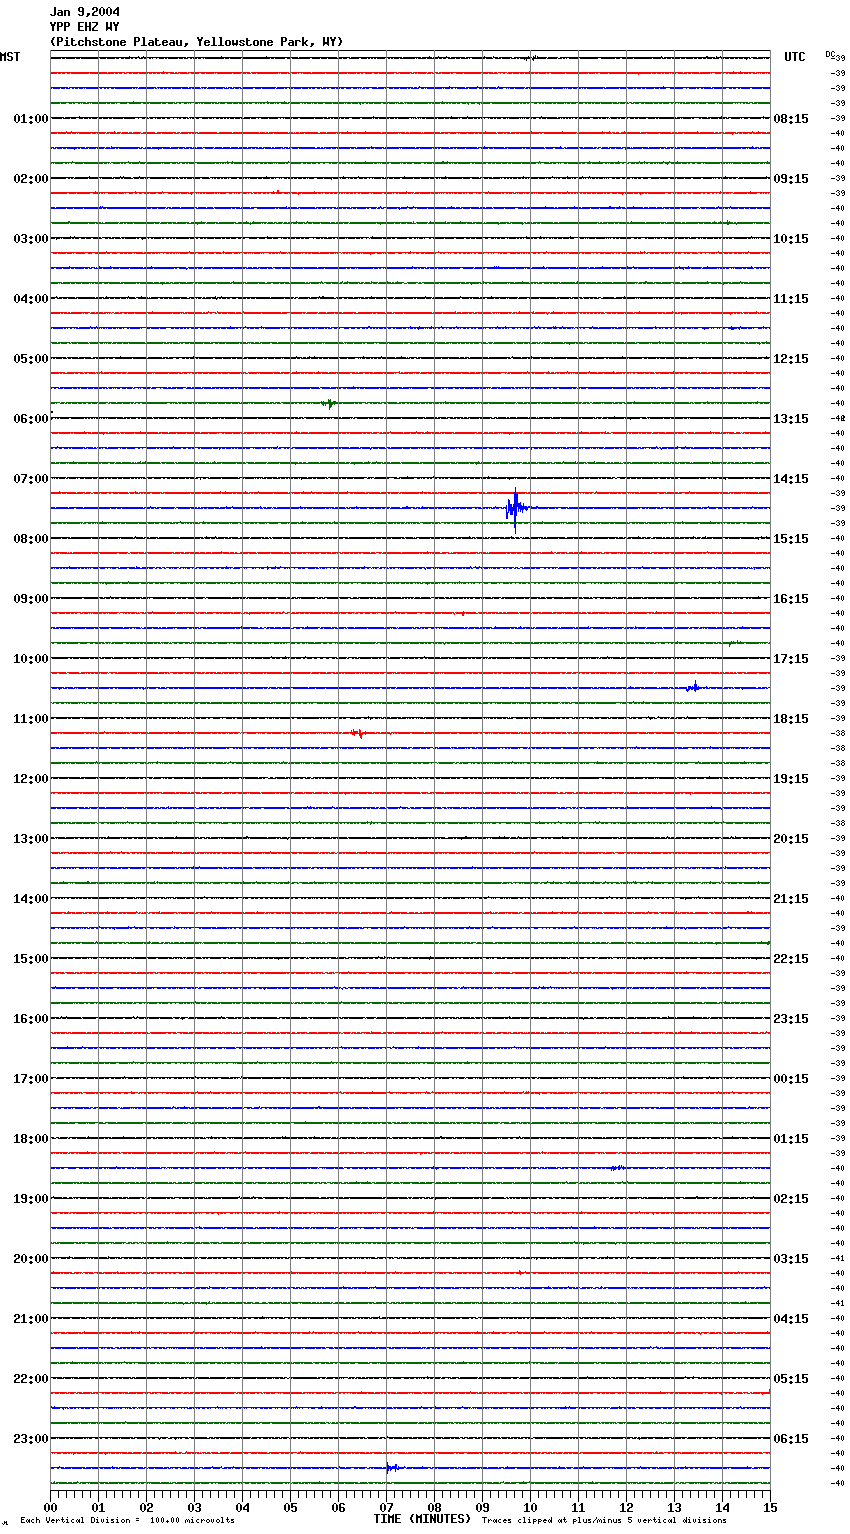The width and height of the screenshot is (850, 1534).
Task: Click the 13:15 UTC time label
Action: [x=791, y=418]
